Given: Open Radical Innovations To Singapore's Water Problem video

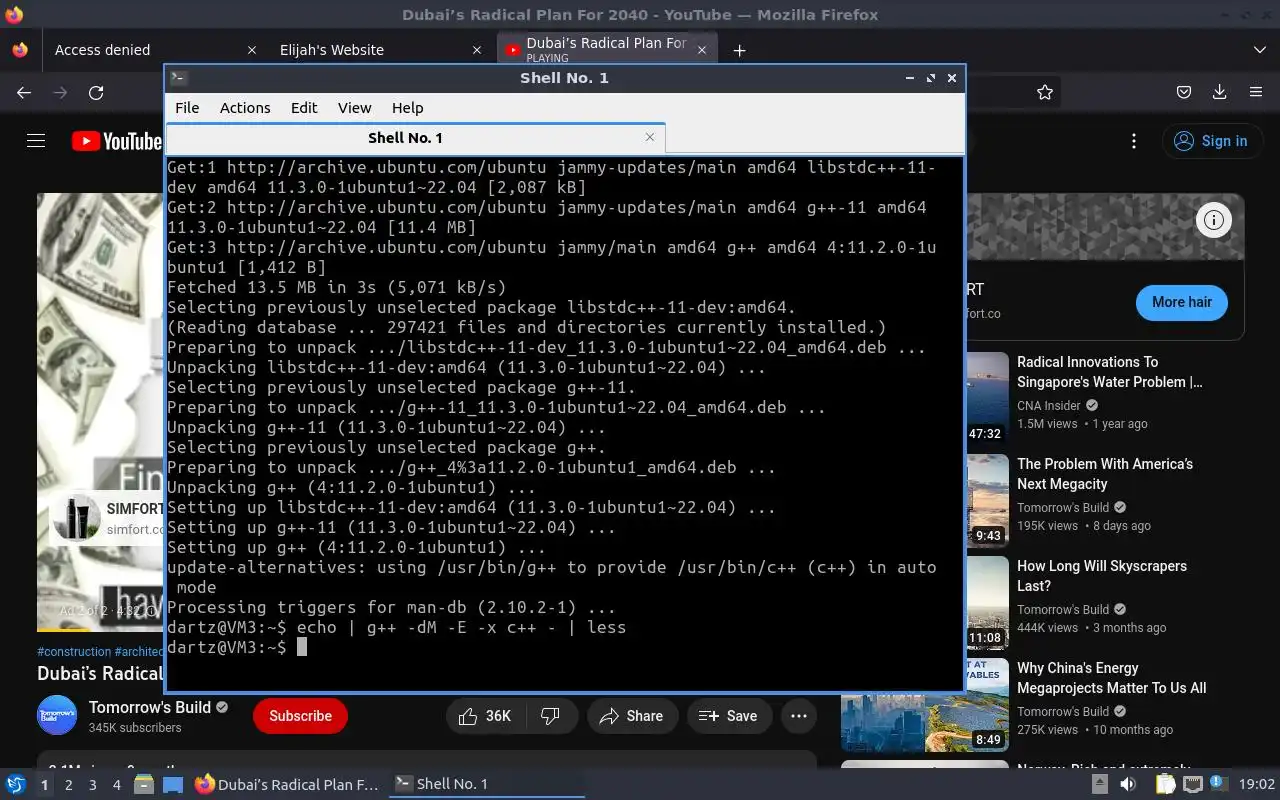Looking at the screenshot, I should [1109, 372].
